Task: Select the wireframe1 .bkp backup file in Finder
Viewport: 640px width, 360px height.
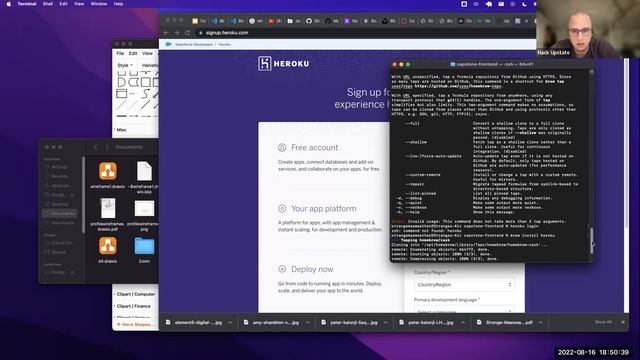Action: [x=144, y=177]
